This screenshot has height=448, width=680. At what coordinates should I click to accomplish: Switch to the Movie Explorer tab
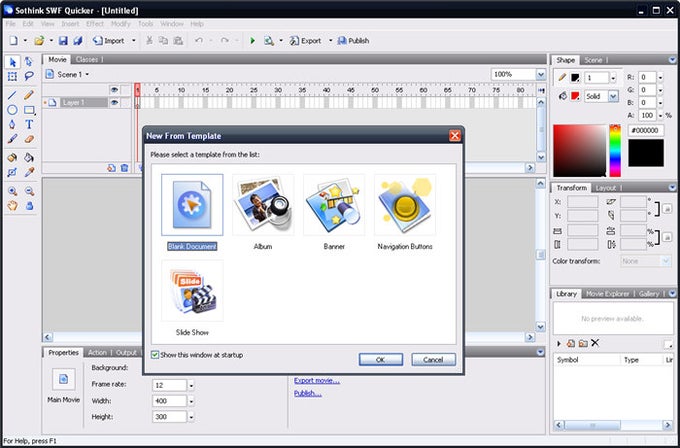pyautogui.click(x=608, y=294)
